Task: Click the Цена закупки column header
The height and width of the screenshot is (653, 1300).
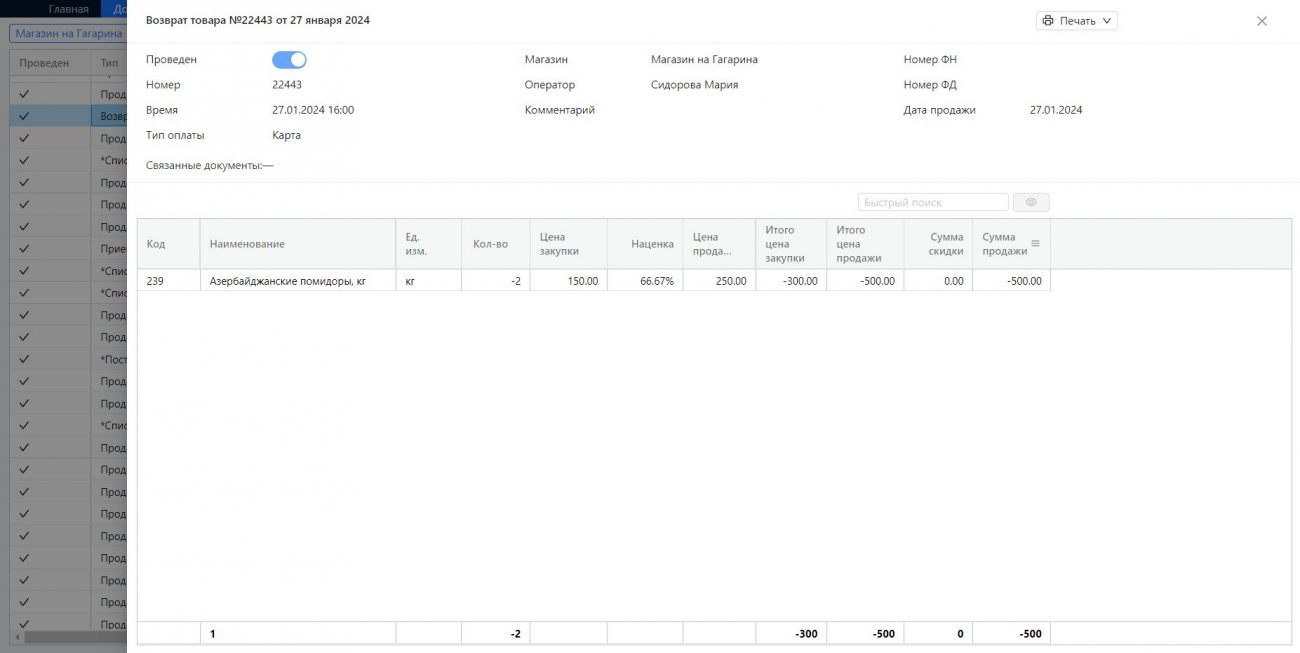Action: pyautogui.click(x=553, y=244)
